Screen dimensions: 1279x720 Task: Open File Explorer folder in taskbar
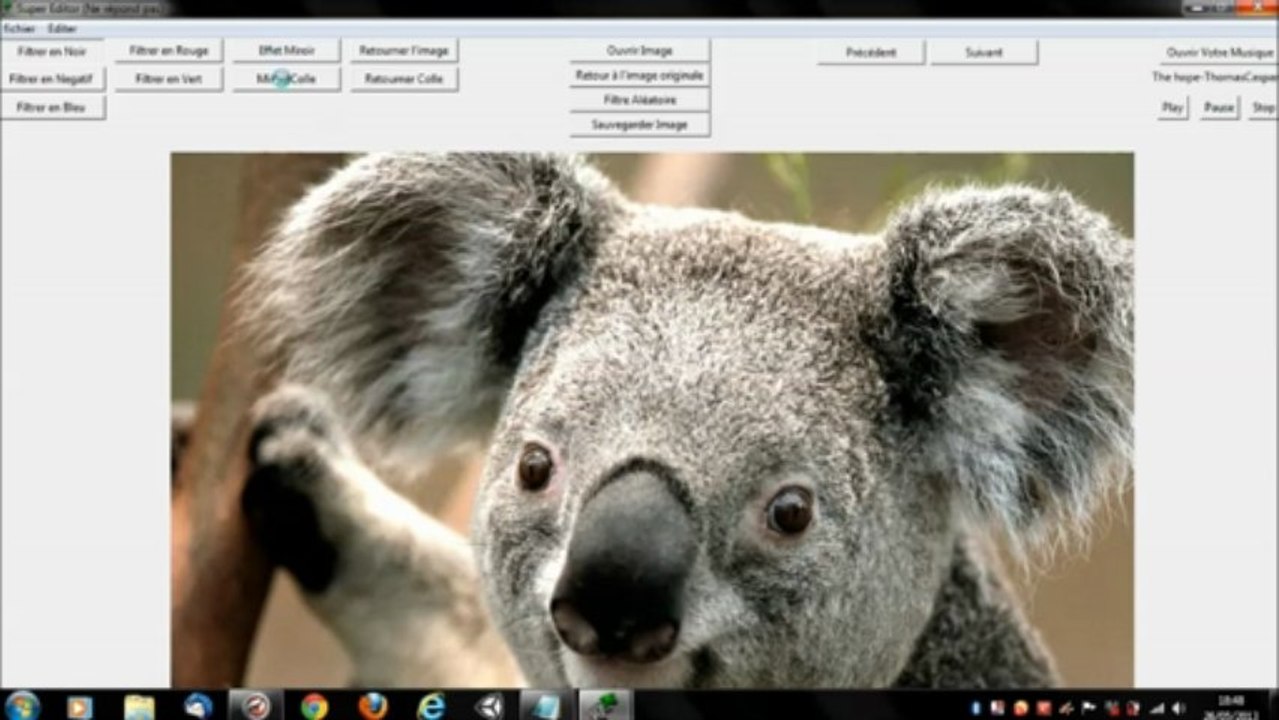click(x=139, y=706)
